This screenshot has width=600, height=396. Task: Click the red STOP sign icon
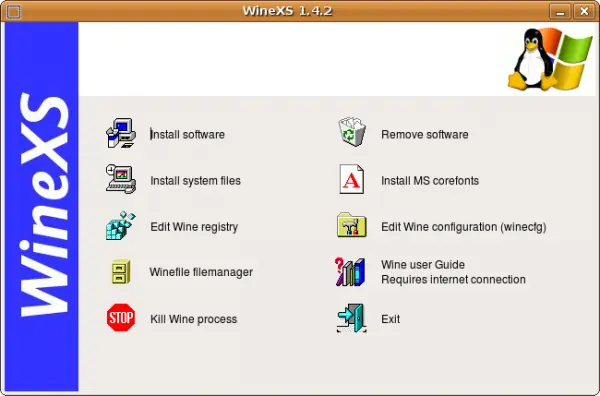click(x=121, y=318)
